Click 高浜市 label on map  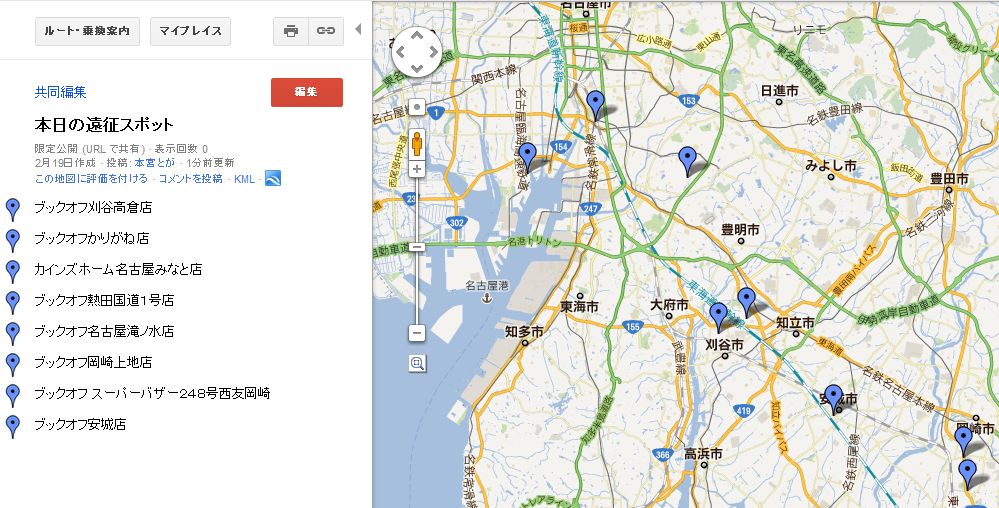click(703, 454)
